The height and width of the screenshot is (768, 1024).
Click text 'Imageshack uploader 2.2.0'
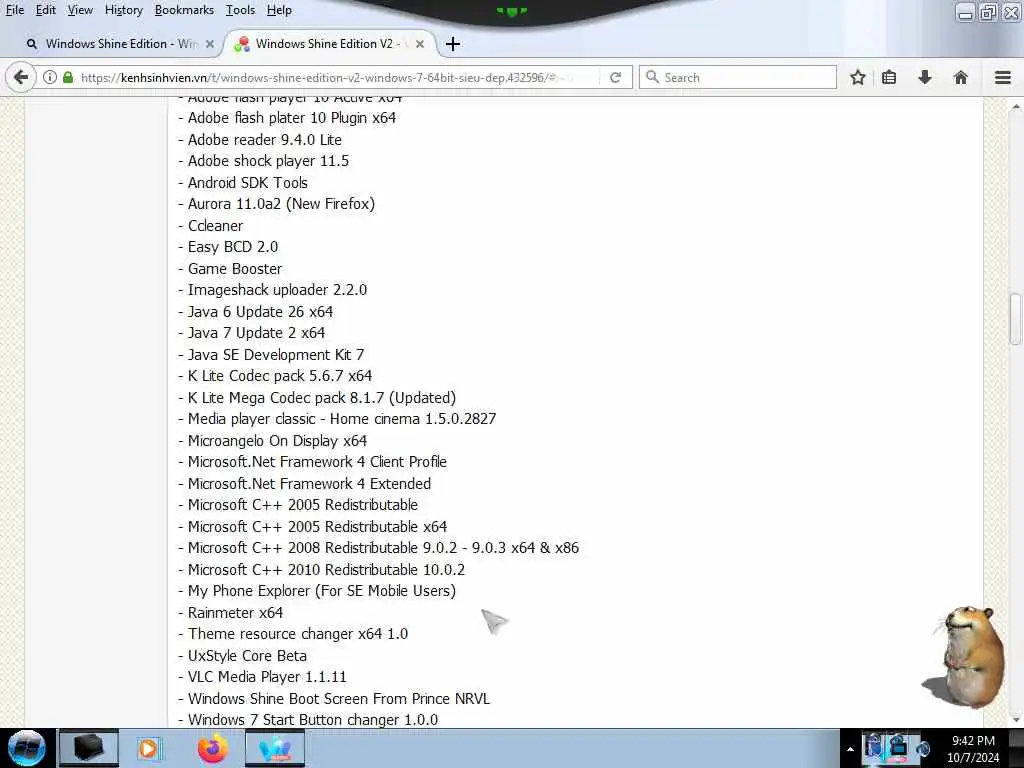pos(277,290)
